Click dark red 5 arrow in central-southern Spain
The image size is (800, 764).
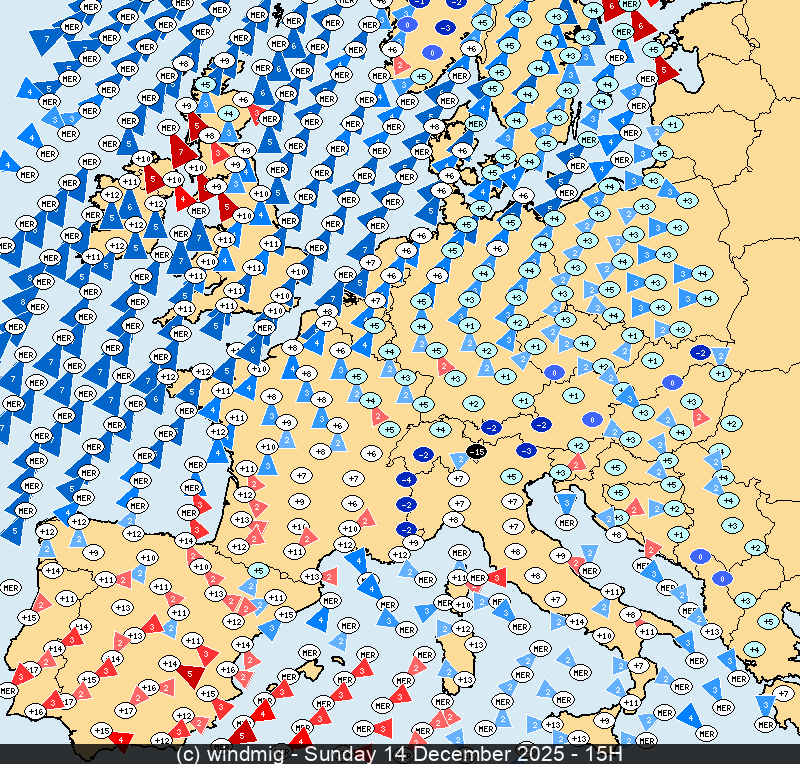click(x=189, y=674)
